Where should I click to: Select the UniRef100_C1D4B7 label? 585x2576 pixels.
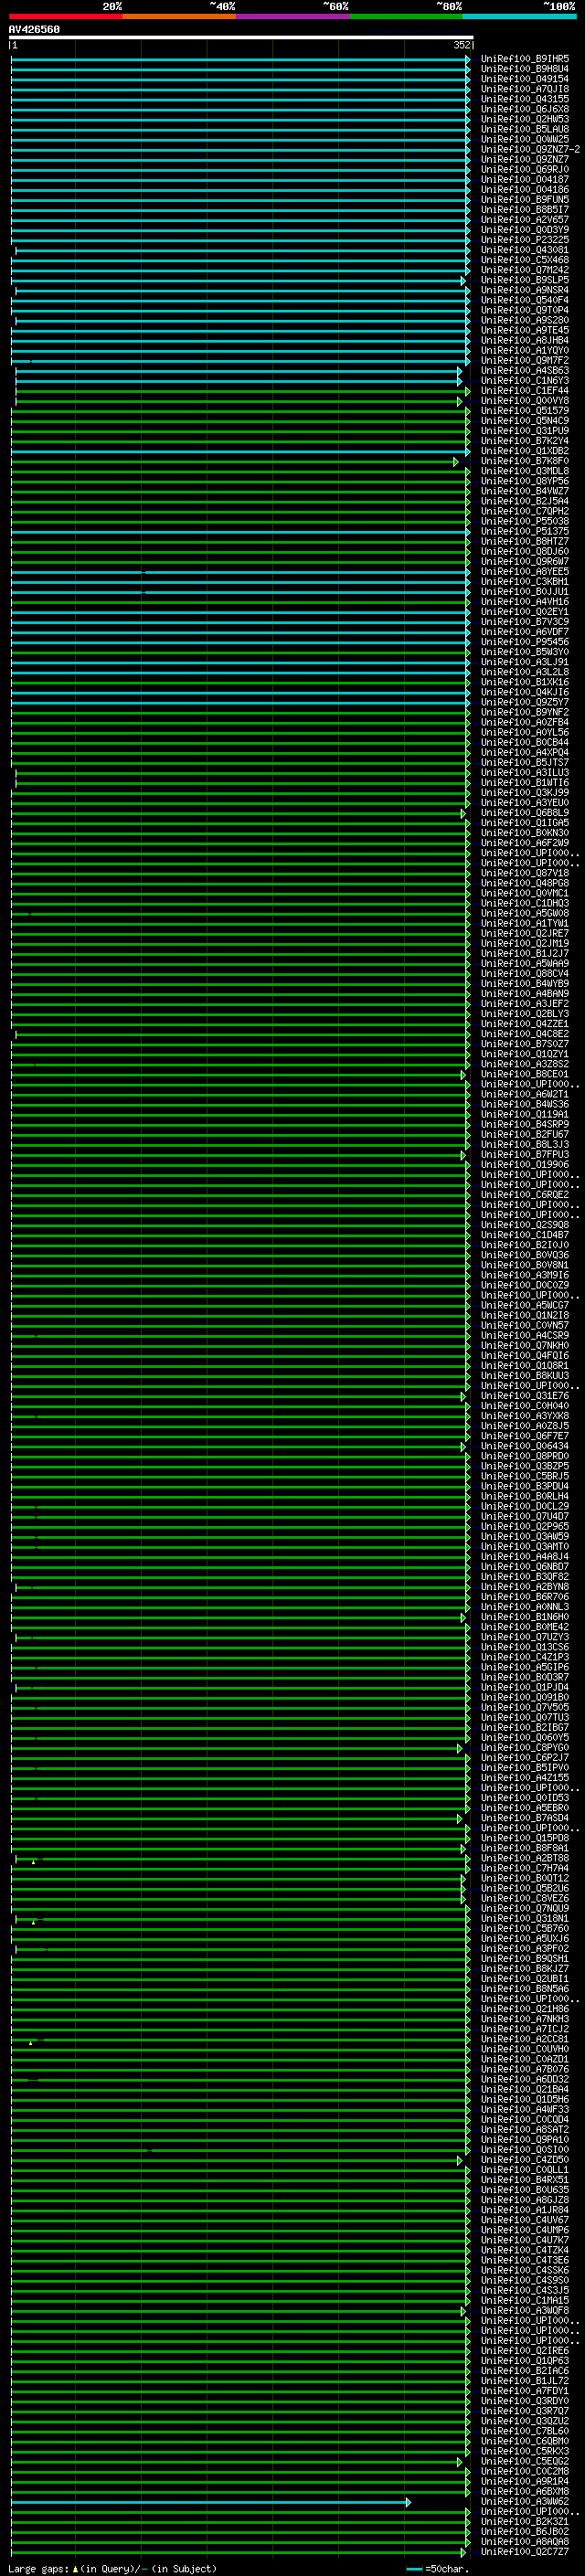(x=524, y=1235)
